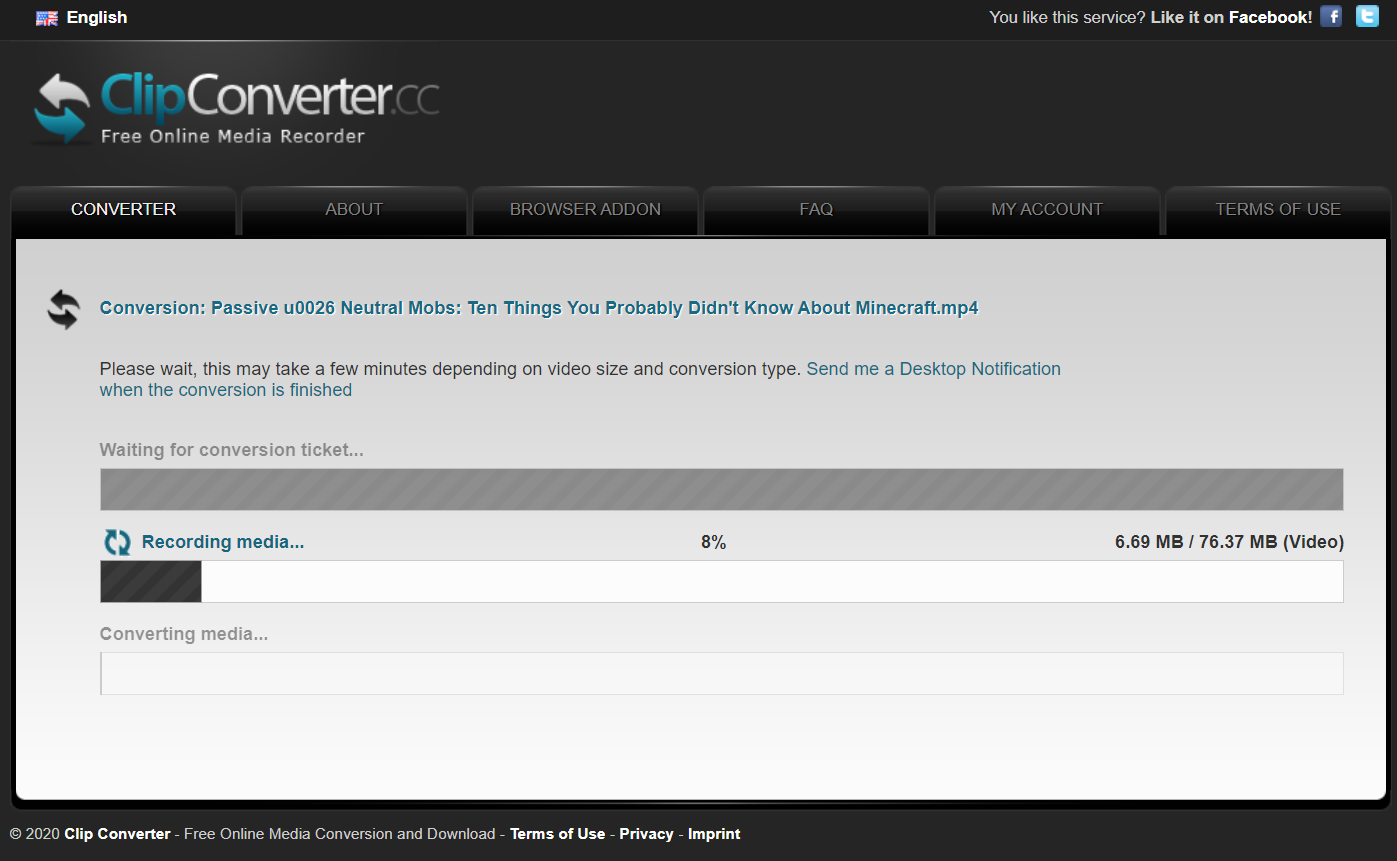Screen dimensions: 1397x861
Task: View the TERMS OF USE tab
Action: point(1278,210)
